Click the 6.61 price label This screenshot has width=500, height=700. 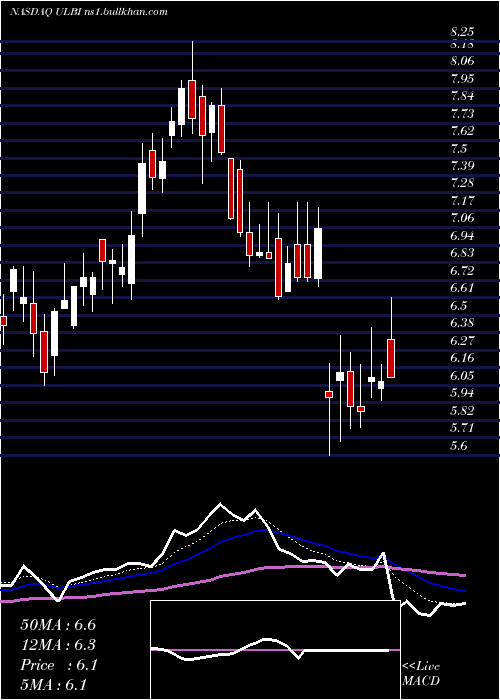point(462,288)
